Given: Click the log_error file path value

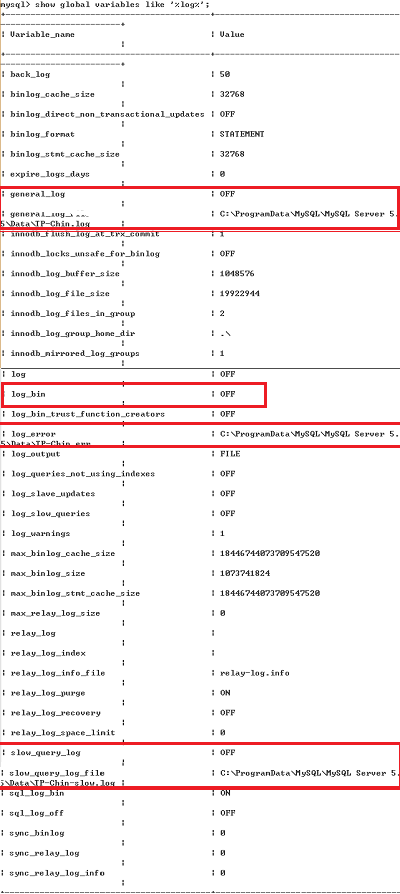Looking at the screenshot, I should pyautogui.click(x=309, y=434).
